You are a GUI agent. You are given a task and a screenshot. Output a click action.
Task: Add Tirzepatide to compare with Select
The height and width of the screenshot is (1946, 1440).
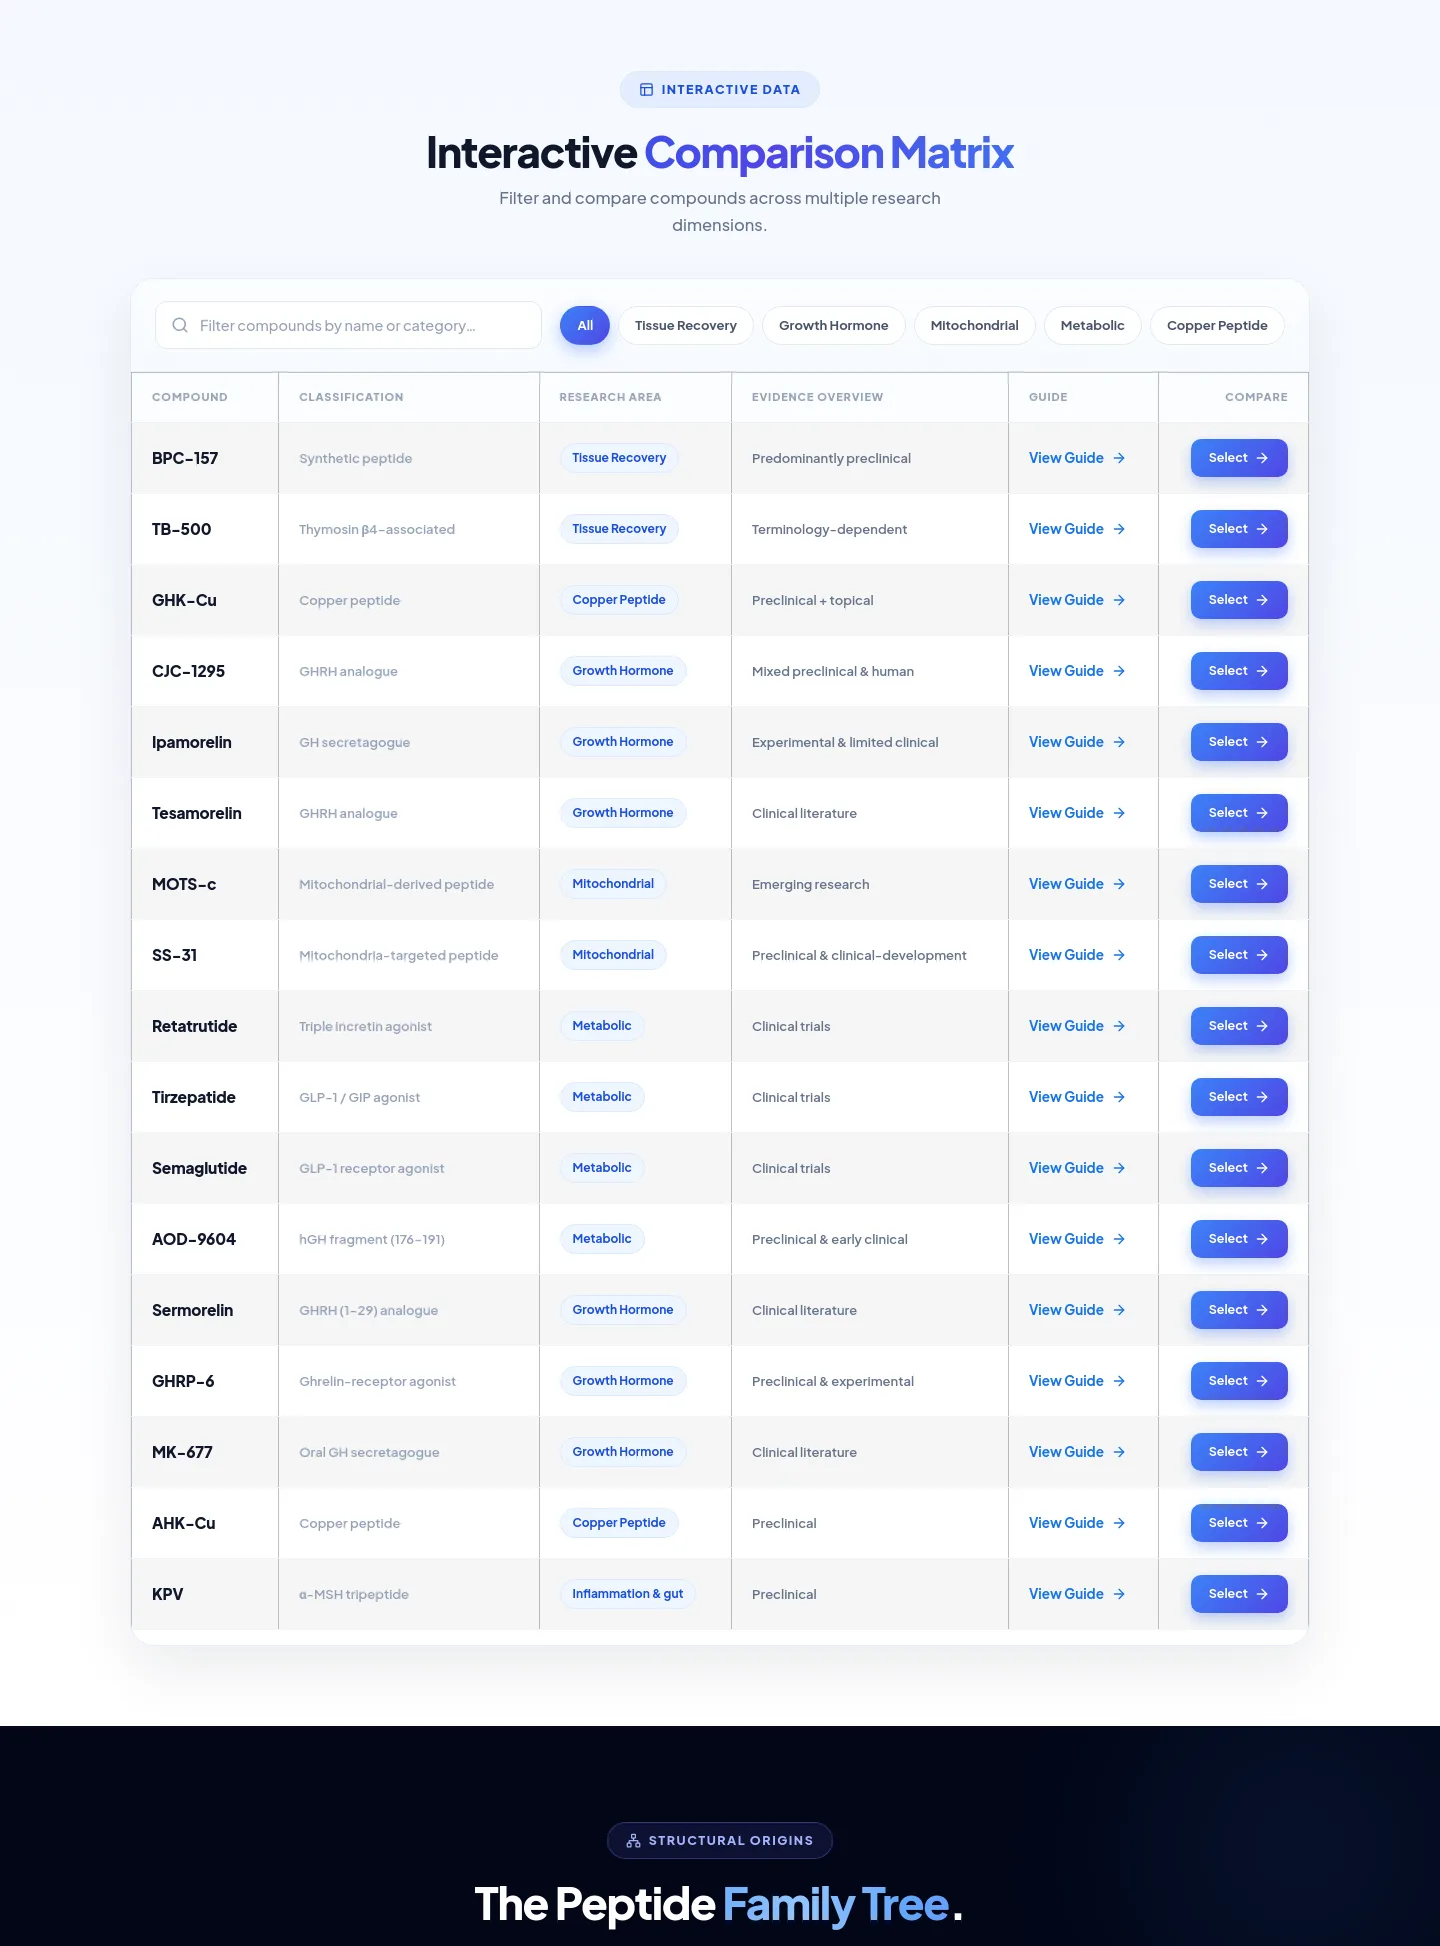pyautogui.click(x=1239, y=1097)
